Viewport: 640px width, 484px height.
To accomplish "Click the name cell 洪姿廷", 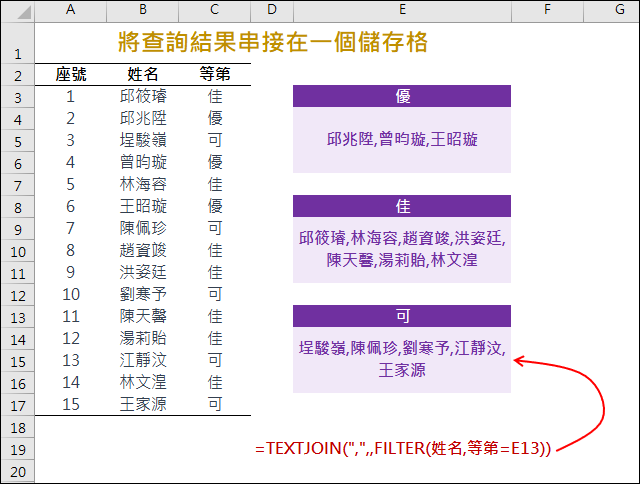I will point(142,273).
